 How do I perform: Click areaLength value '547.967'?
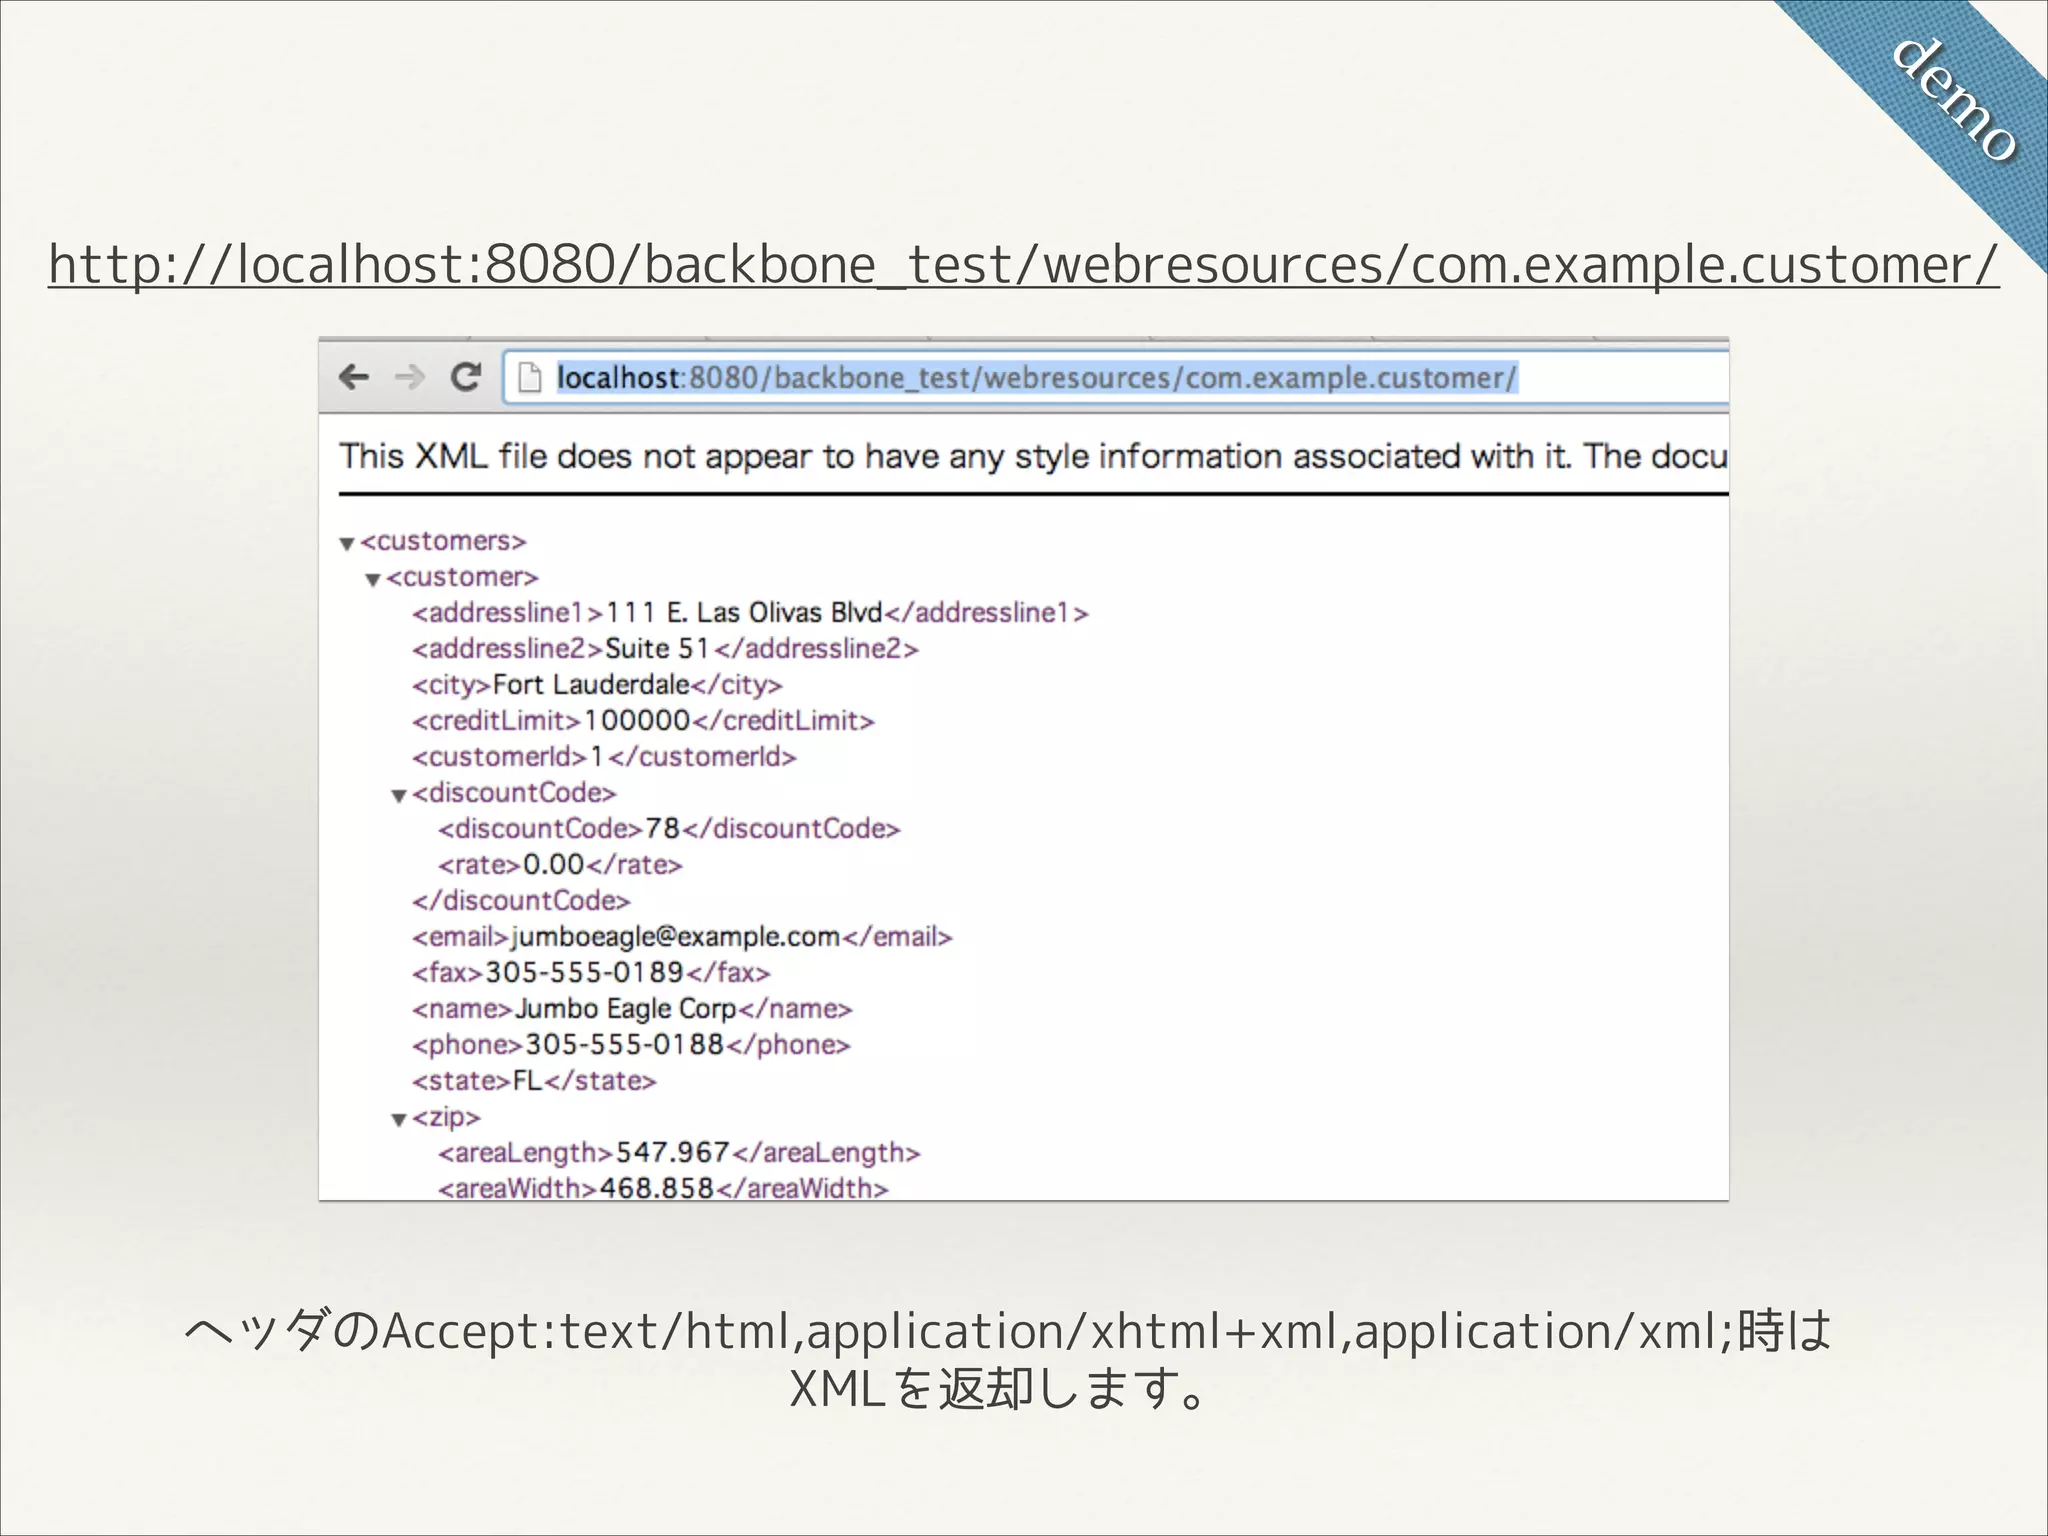point(673,1152)
